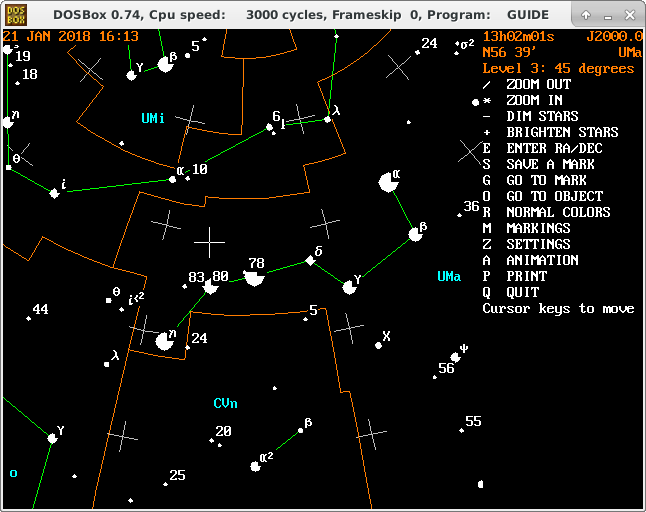This screenshot has width=646, height=512.
Task: Click ENTER RA/DEC entry
Action: pyautogui.click(x=554, y=148)
